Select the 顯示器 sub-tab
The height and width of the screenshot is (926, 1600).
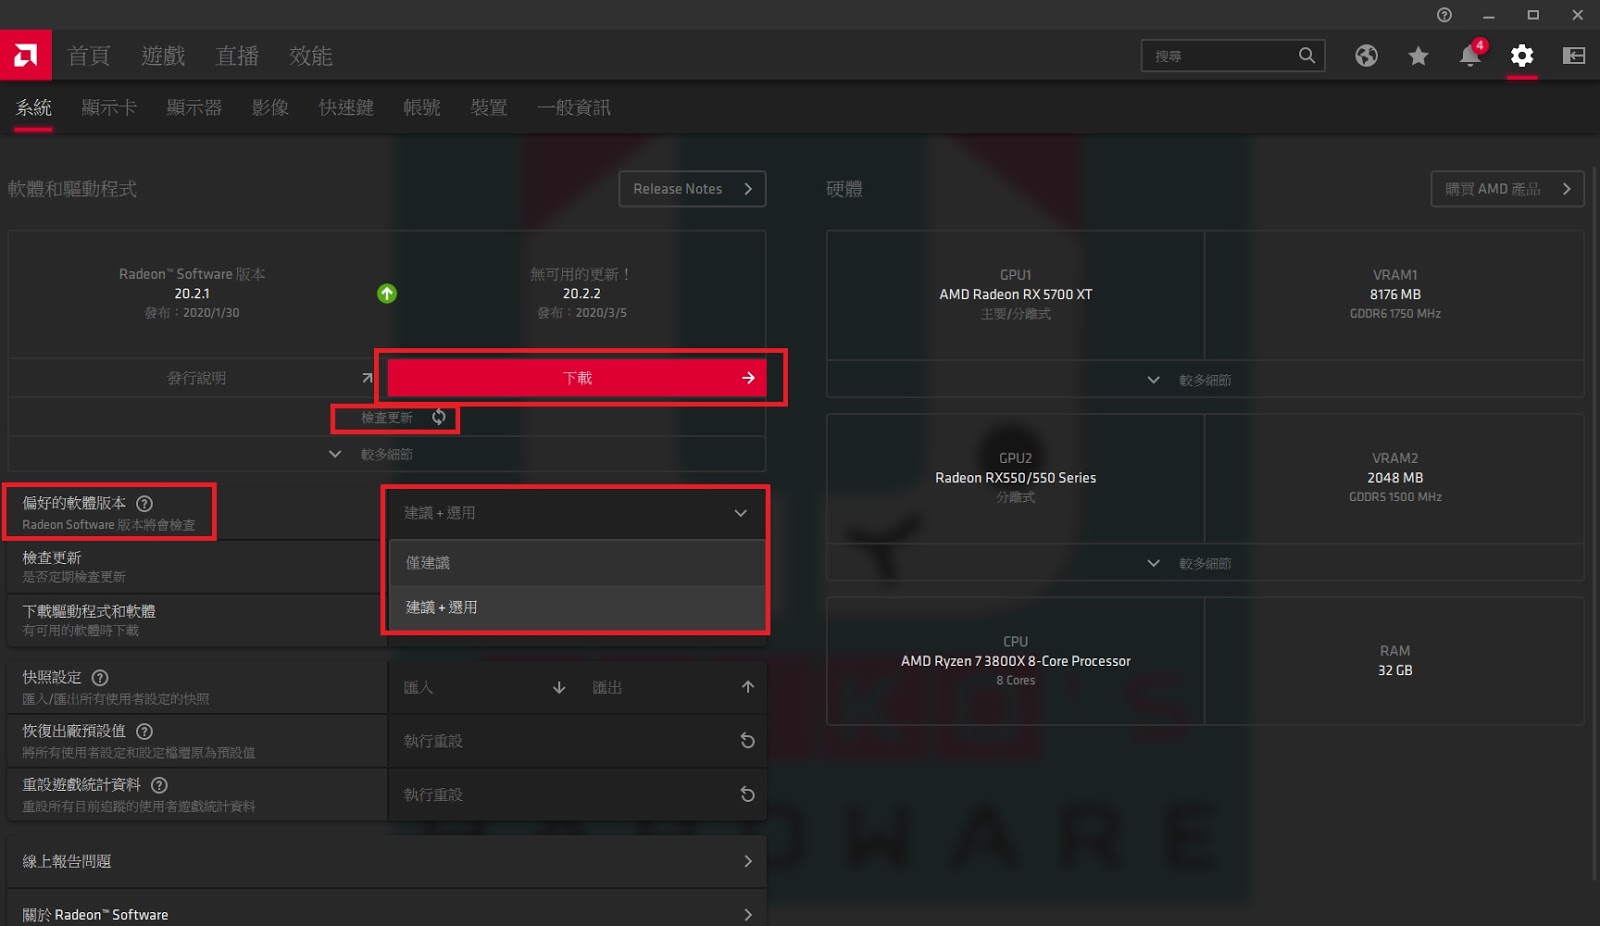point(194,107)
